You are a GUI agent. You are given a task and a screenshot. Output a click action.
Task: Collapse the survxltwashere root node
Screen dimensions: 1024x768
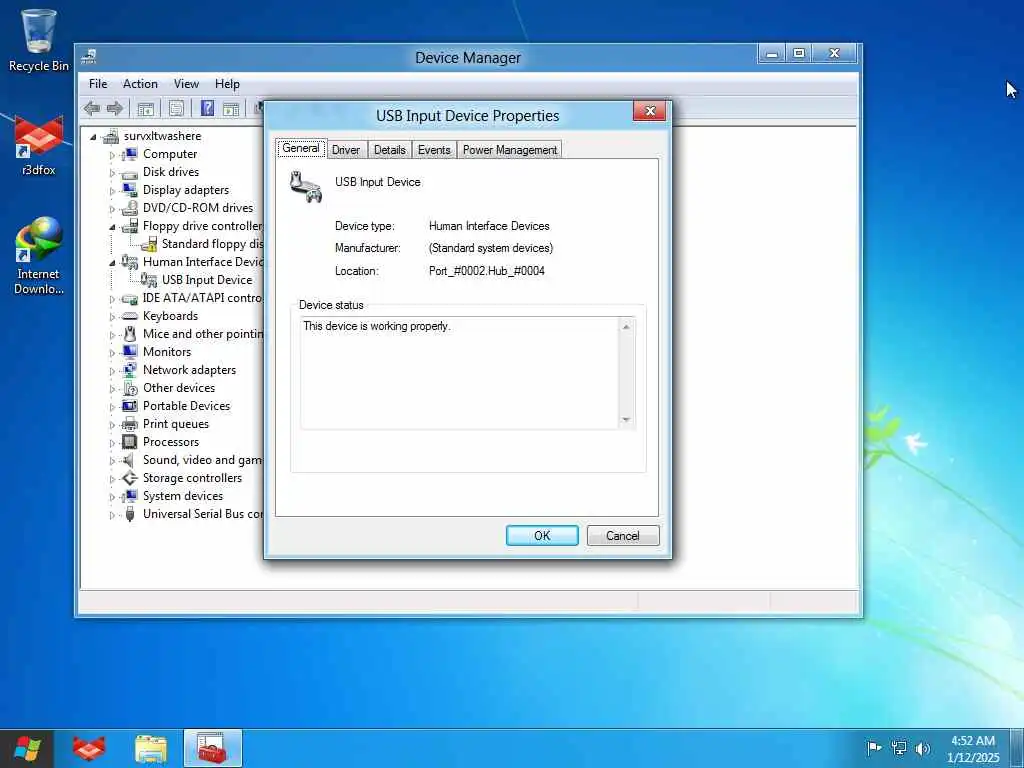93,137
